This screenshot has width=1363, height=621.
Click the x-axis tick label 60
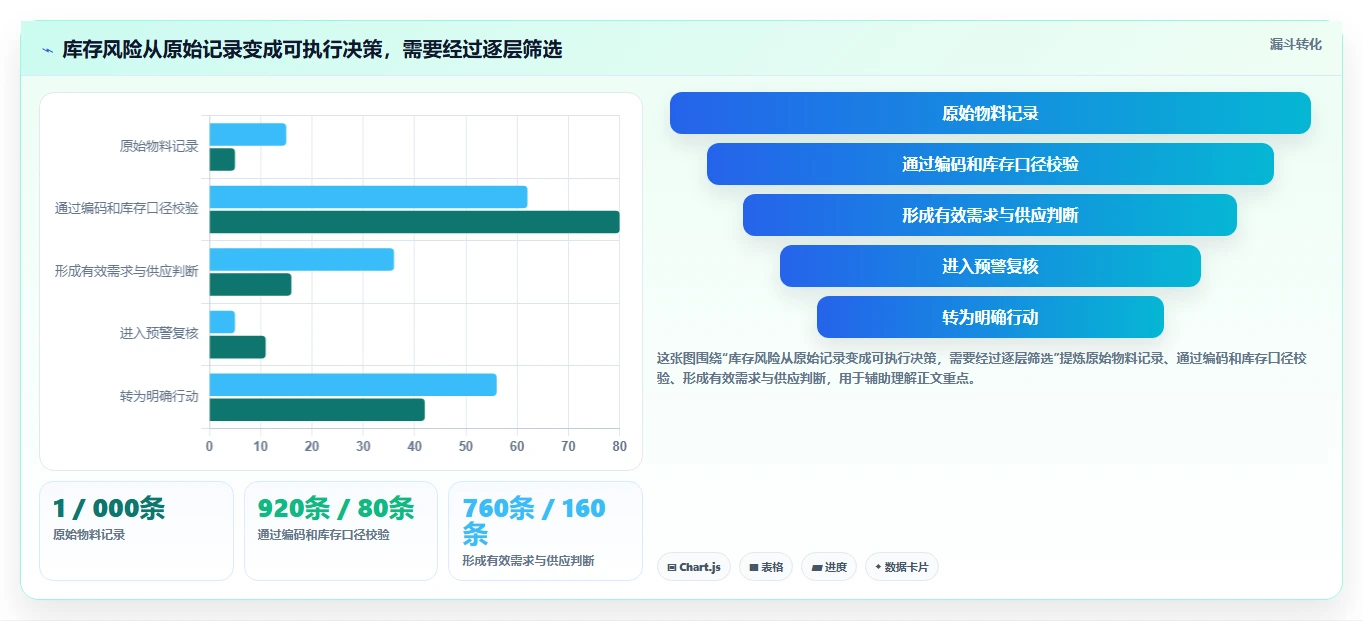tap(517, 447)
